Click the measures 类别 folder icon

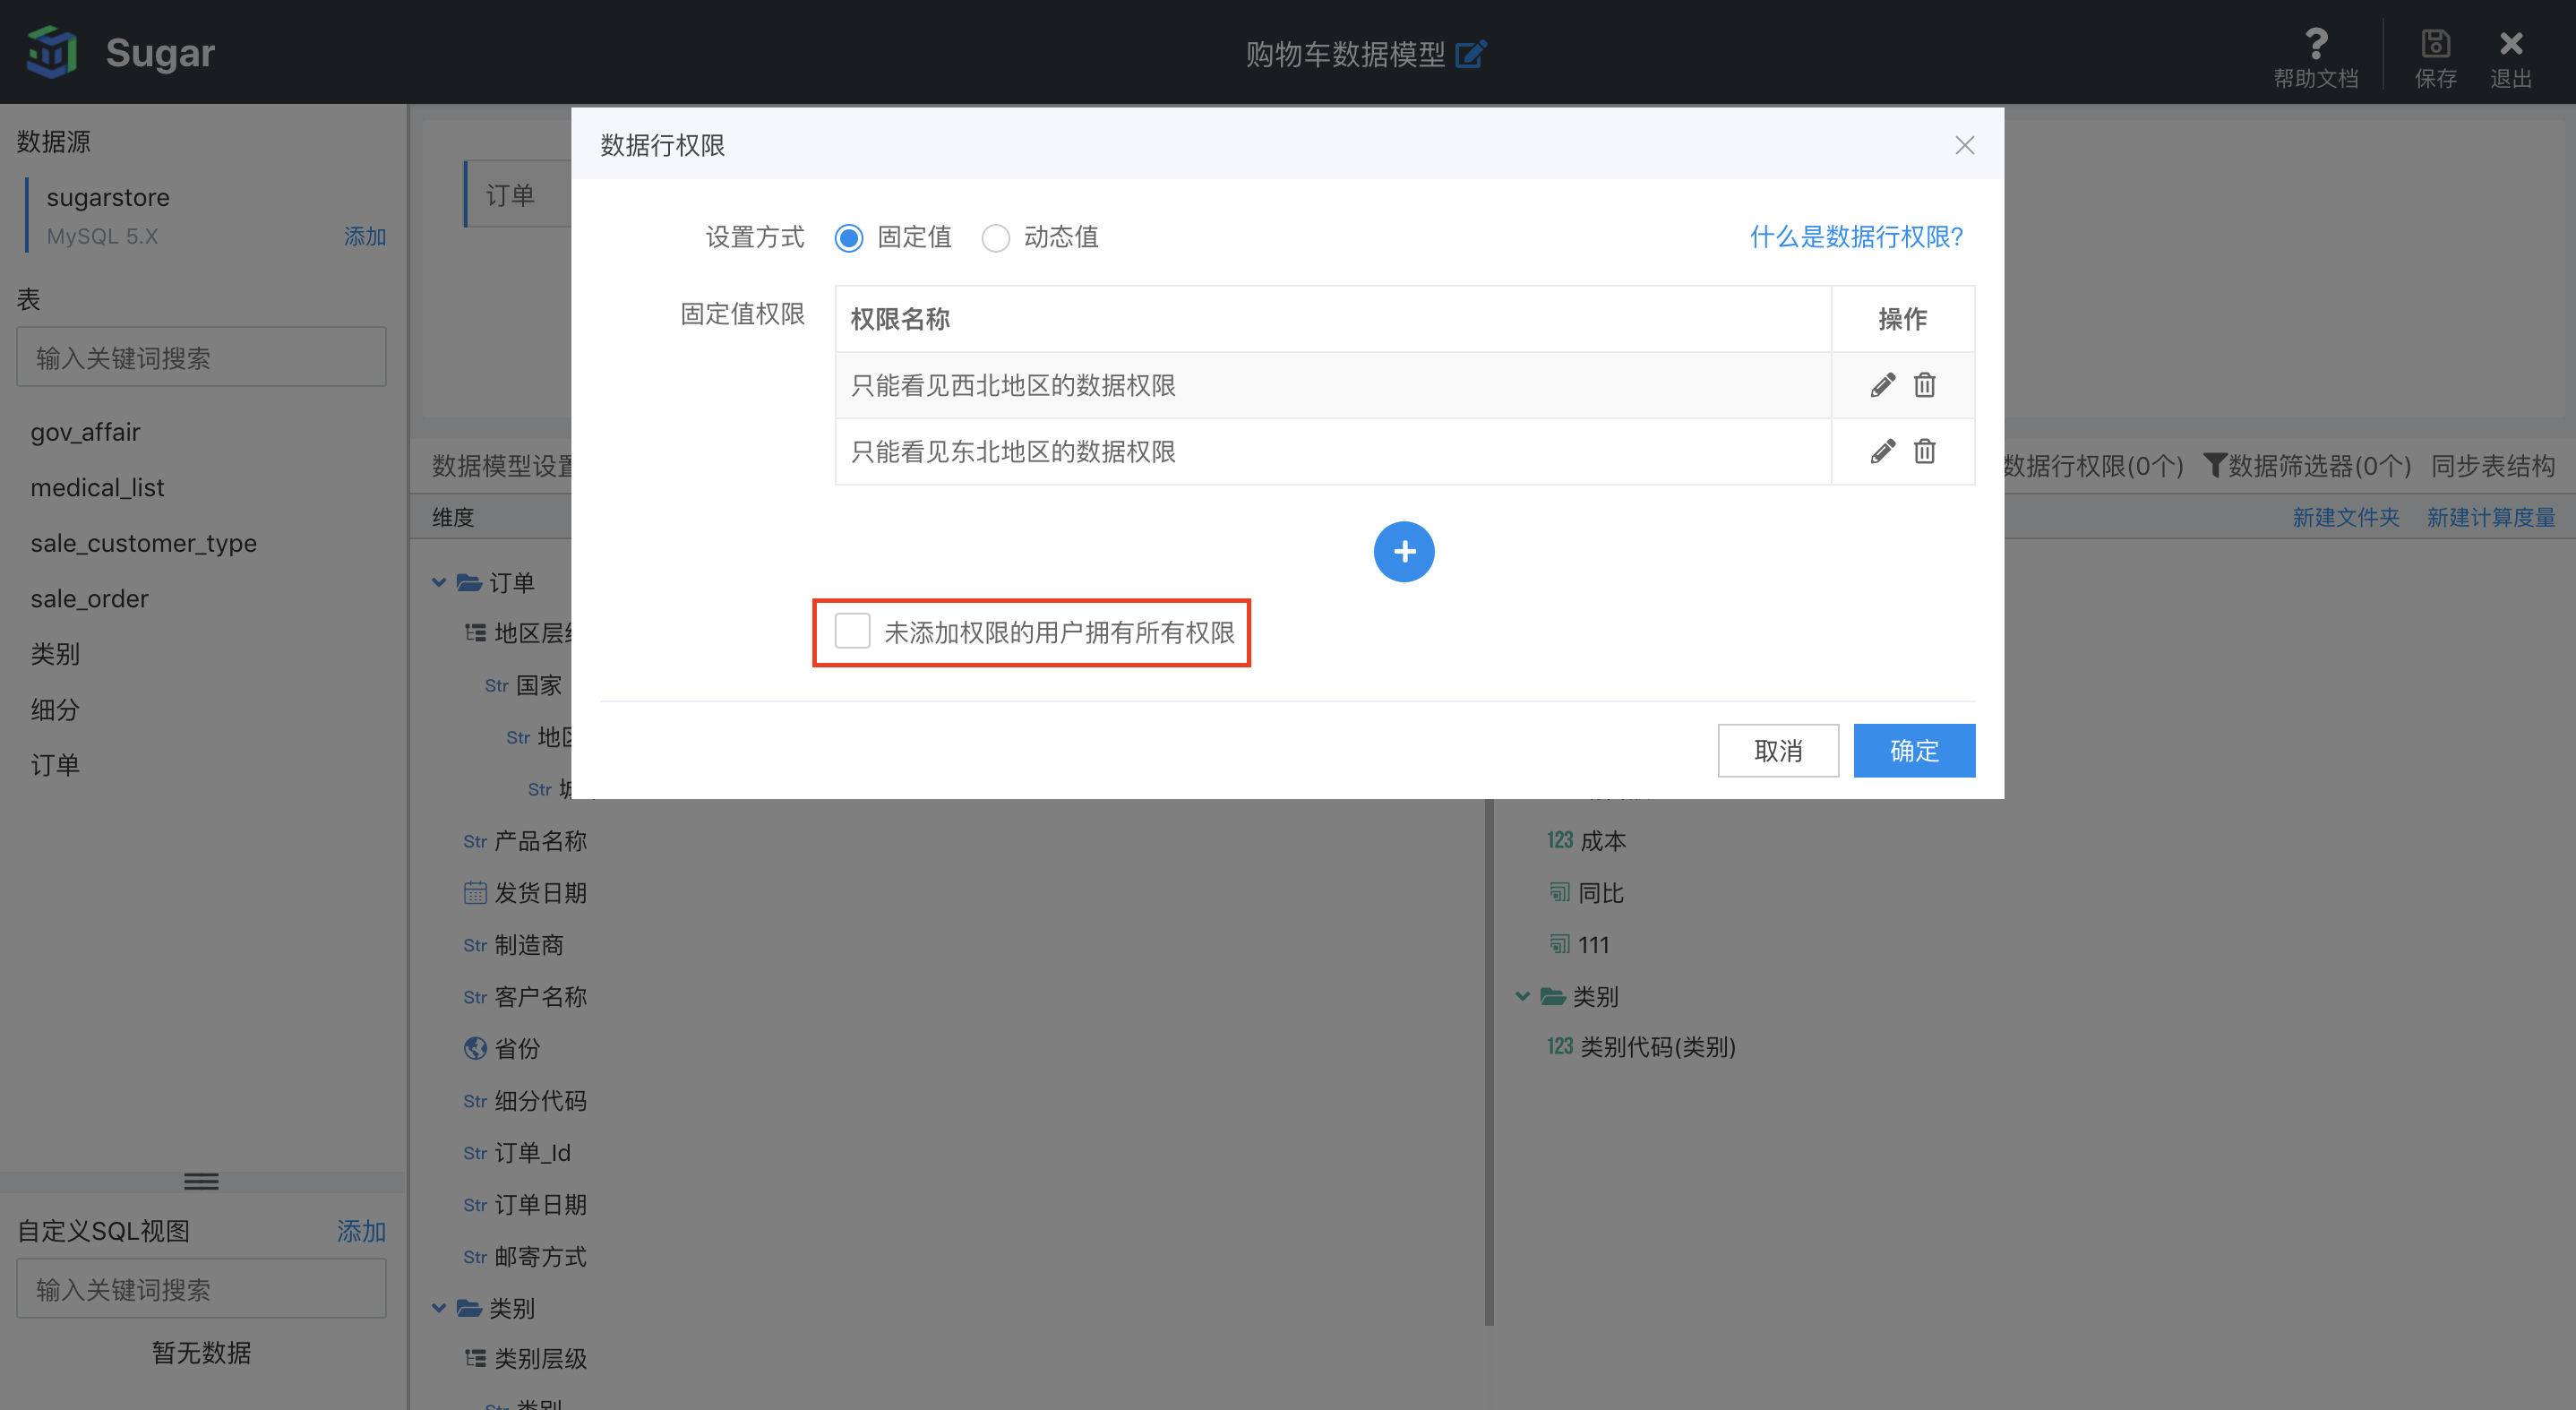1552,996
